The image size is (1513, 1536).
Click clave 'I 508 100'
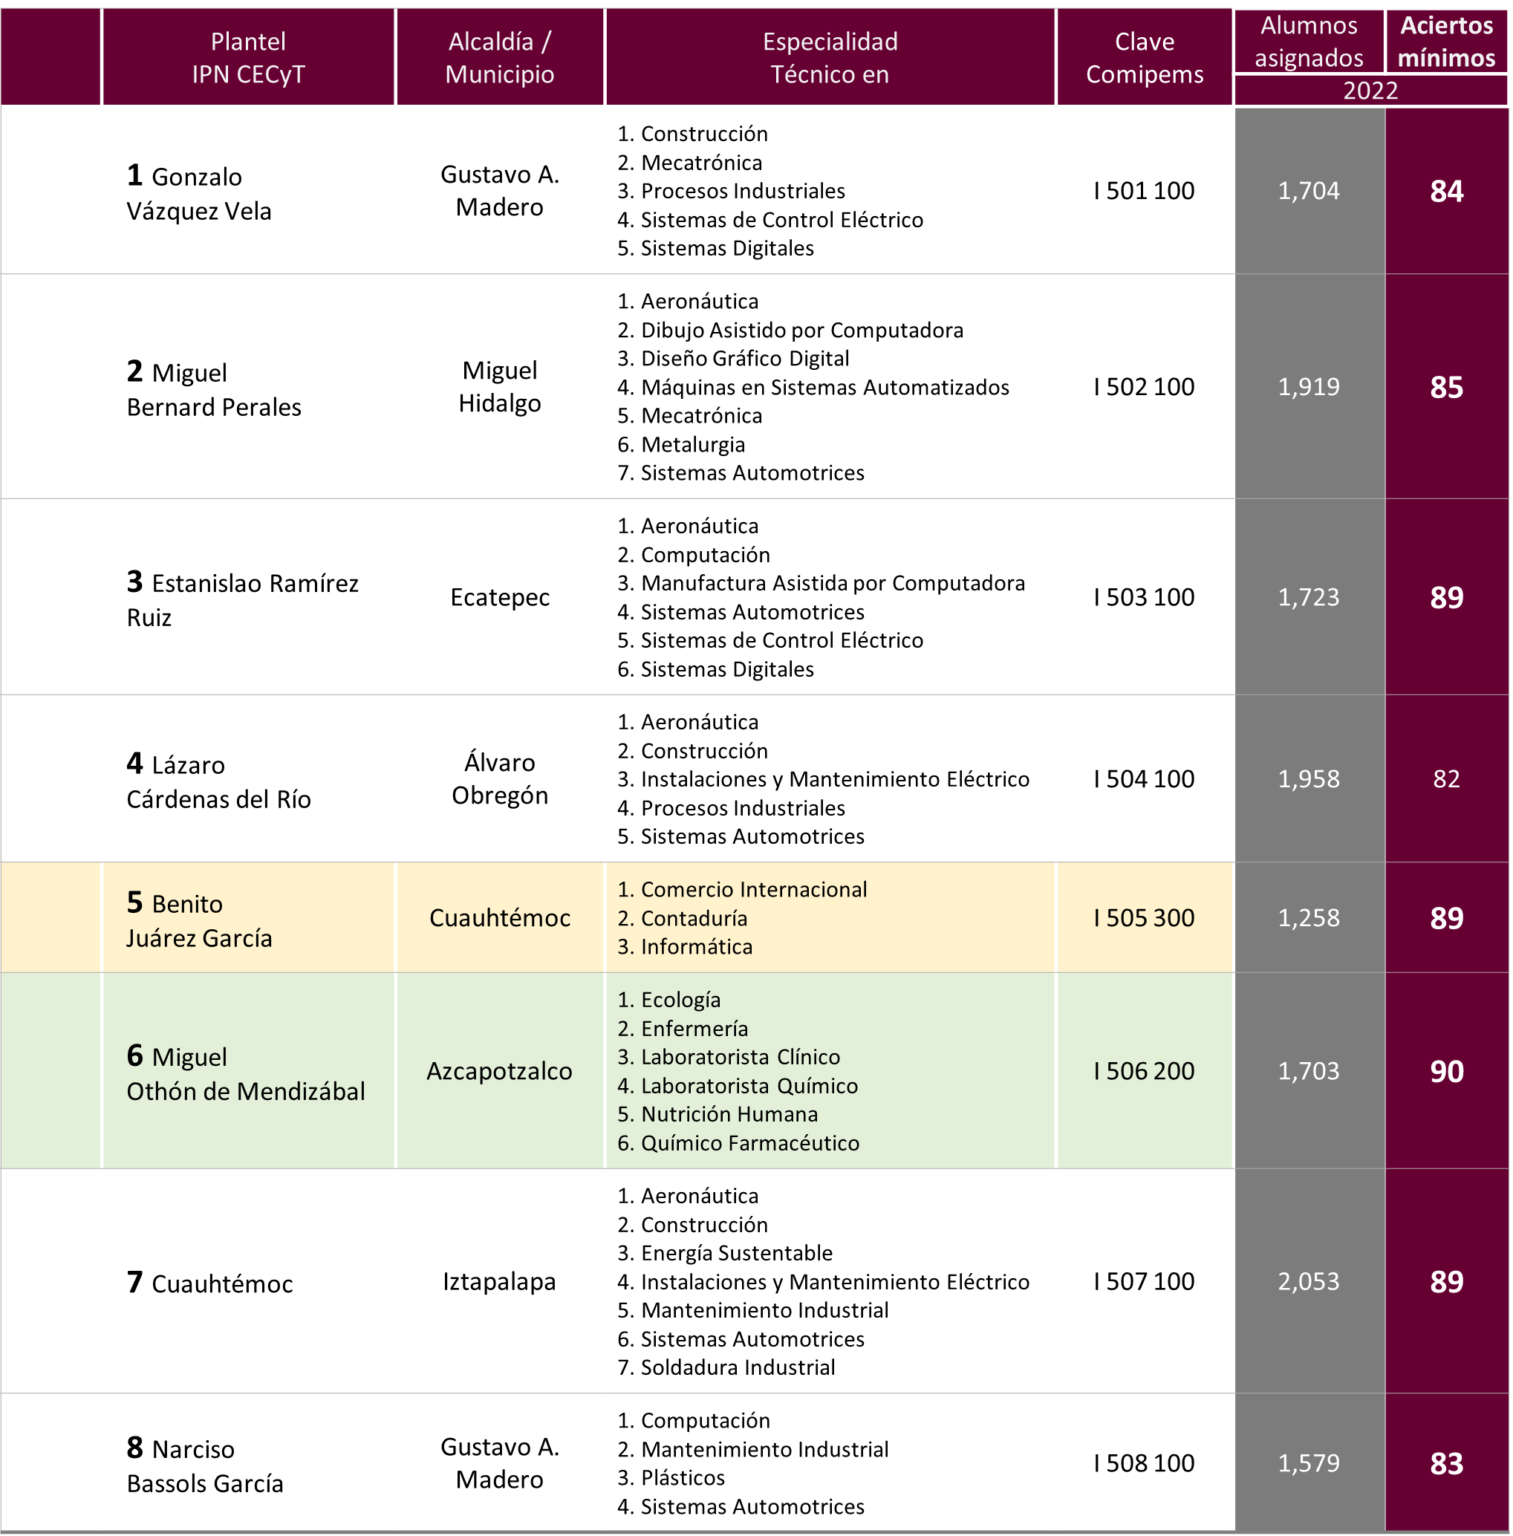point(1144,1463)
